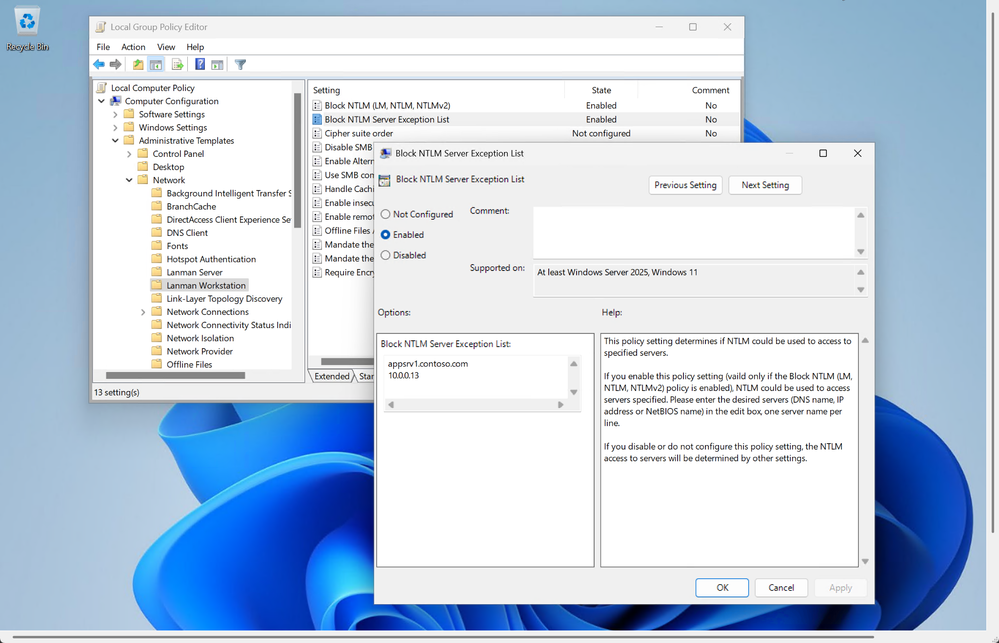Click inside the Comment text box

tap(694, 233)
